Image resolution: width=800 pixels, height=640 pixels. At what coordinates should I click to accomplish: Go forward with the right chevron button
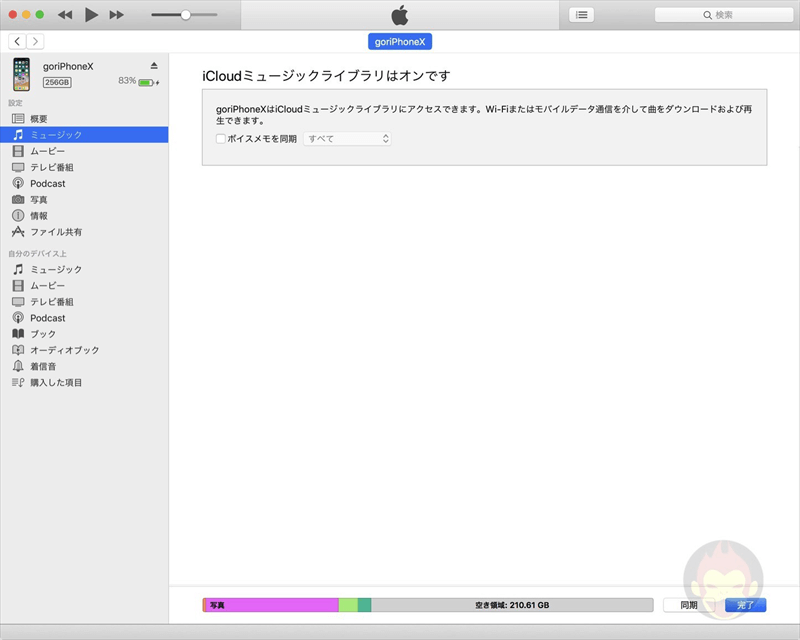pos(35,41)
